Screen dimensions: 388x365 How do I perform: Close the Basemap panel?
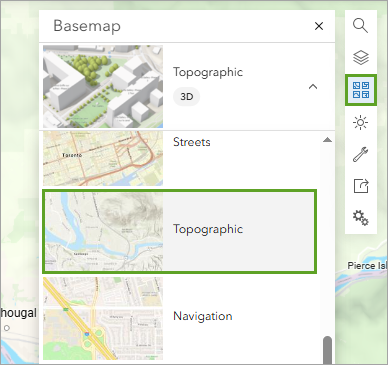click(319, 26)
